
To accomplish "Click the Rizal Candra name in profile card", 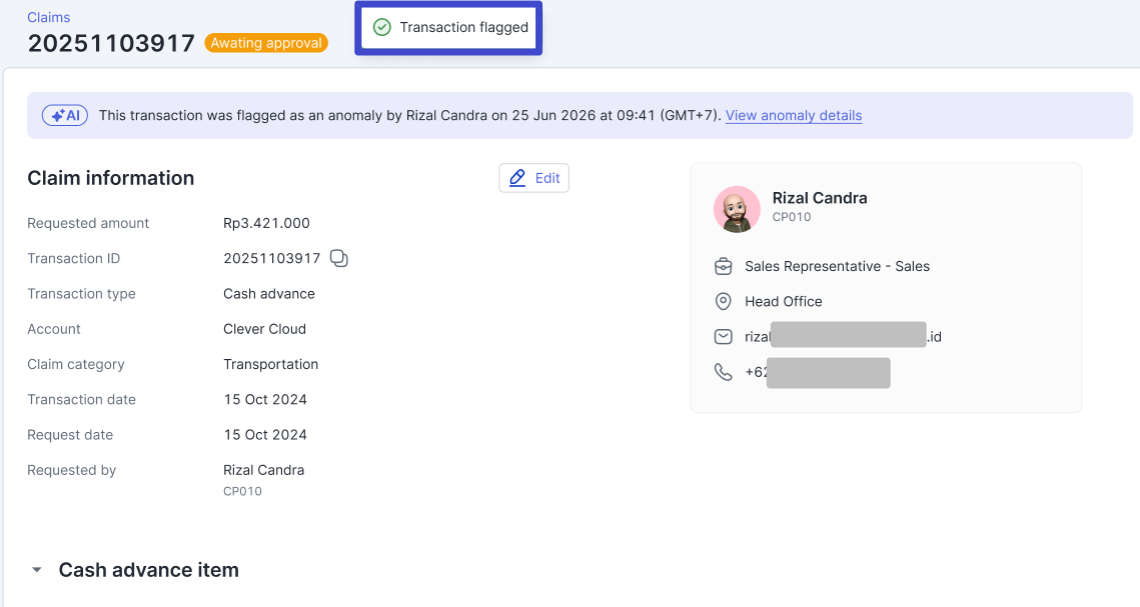I will click(819, 198).
